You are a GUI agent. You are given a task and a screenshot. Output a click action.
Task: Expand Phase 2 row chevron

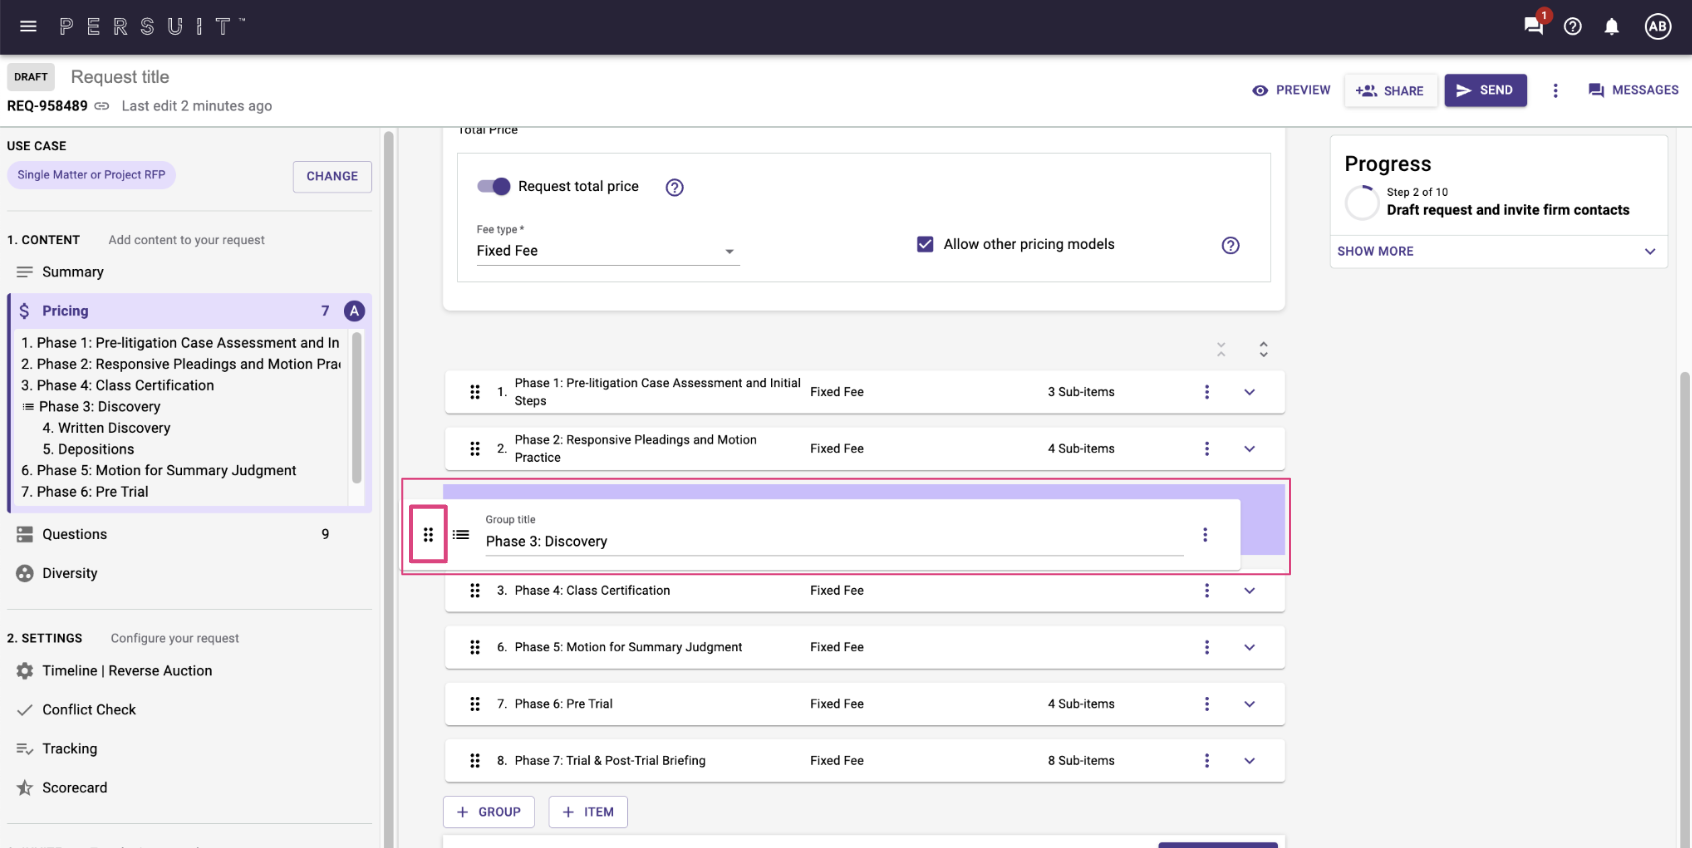[x=1250, y=449]
